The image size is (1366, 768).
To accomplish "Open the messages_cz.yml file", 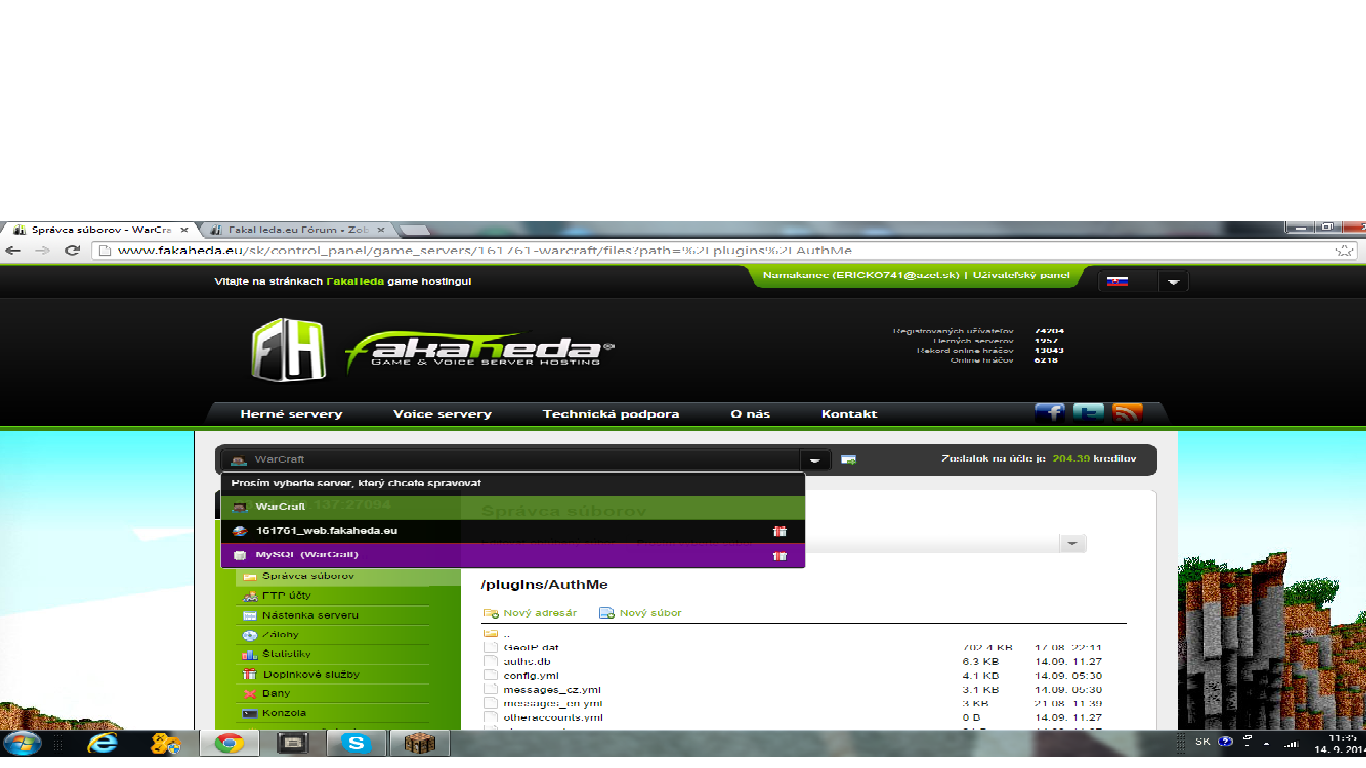I will click(552, 689).
